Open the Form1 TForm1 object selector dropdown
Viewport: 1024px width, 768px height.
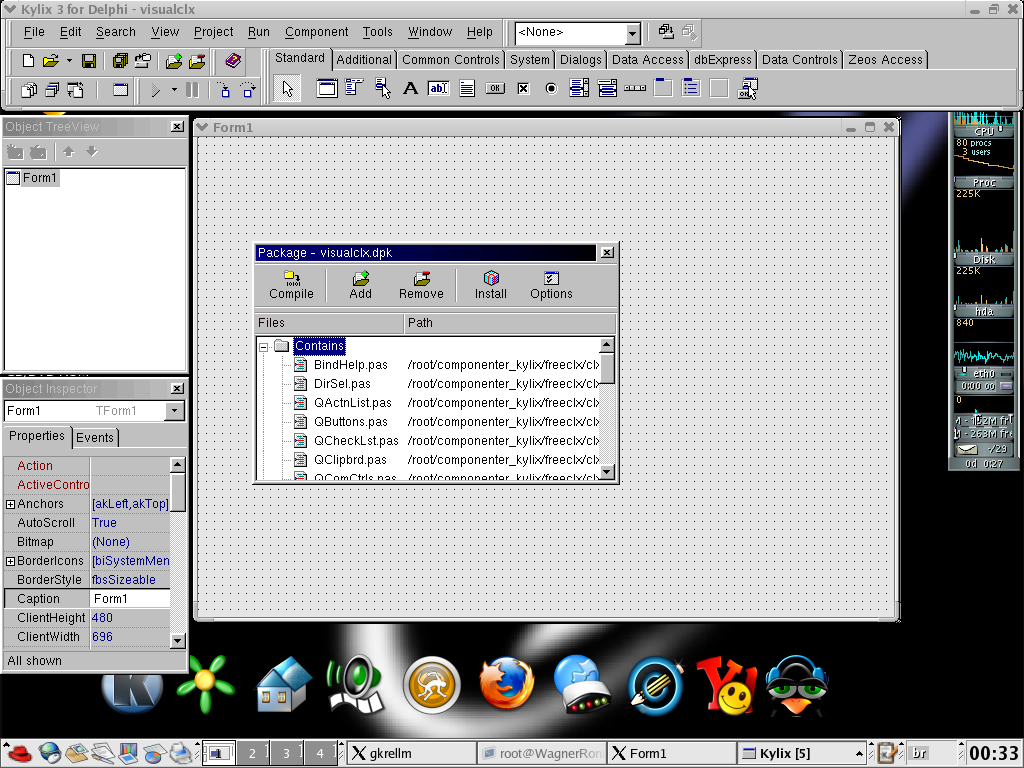pyautogui.click(x=174, y=411)
